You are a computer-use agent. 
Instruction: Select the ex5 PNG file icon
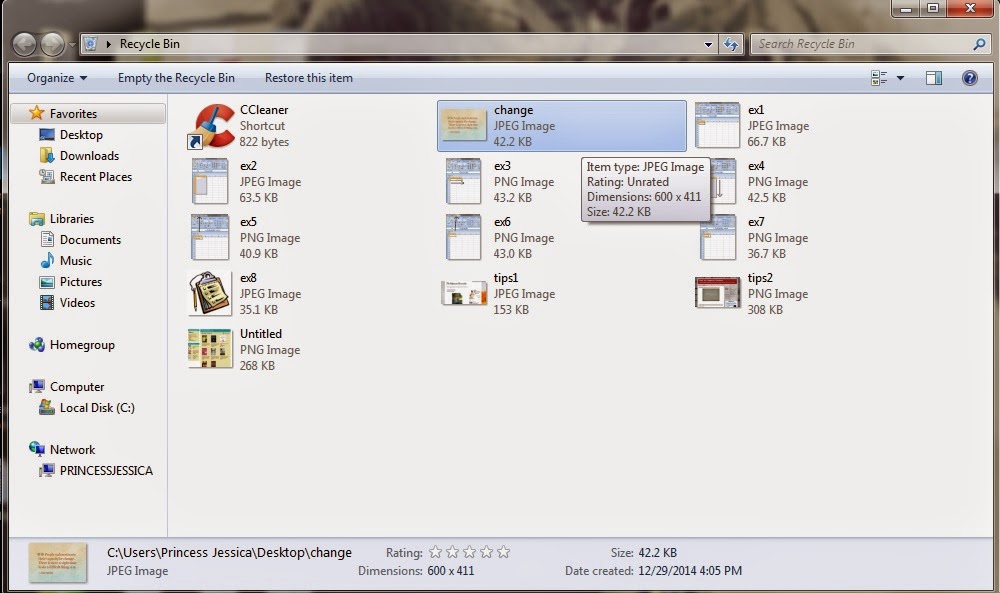click(x=210, y=237)
